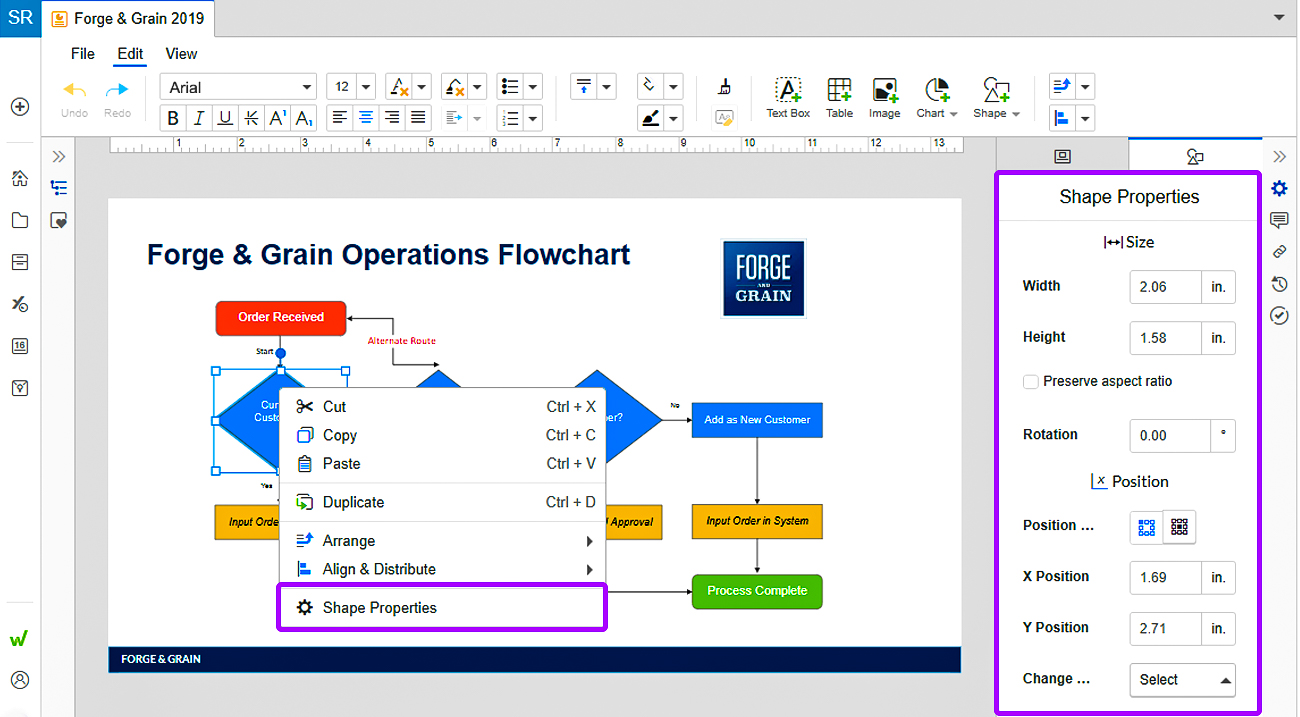Screen dimensions: 1300x717
Task: Open the font family dropdown
Action: [238, 87]
